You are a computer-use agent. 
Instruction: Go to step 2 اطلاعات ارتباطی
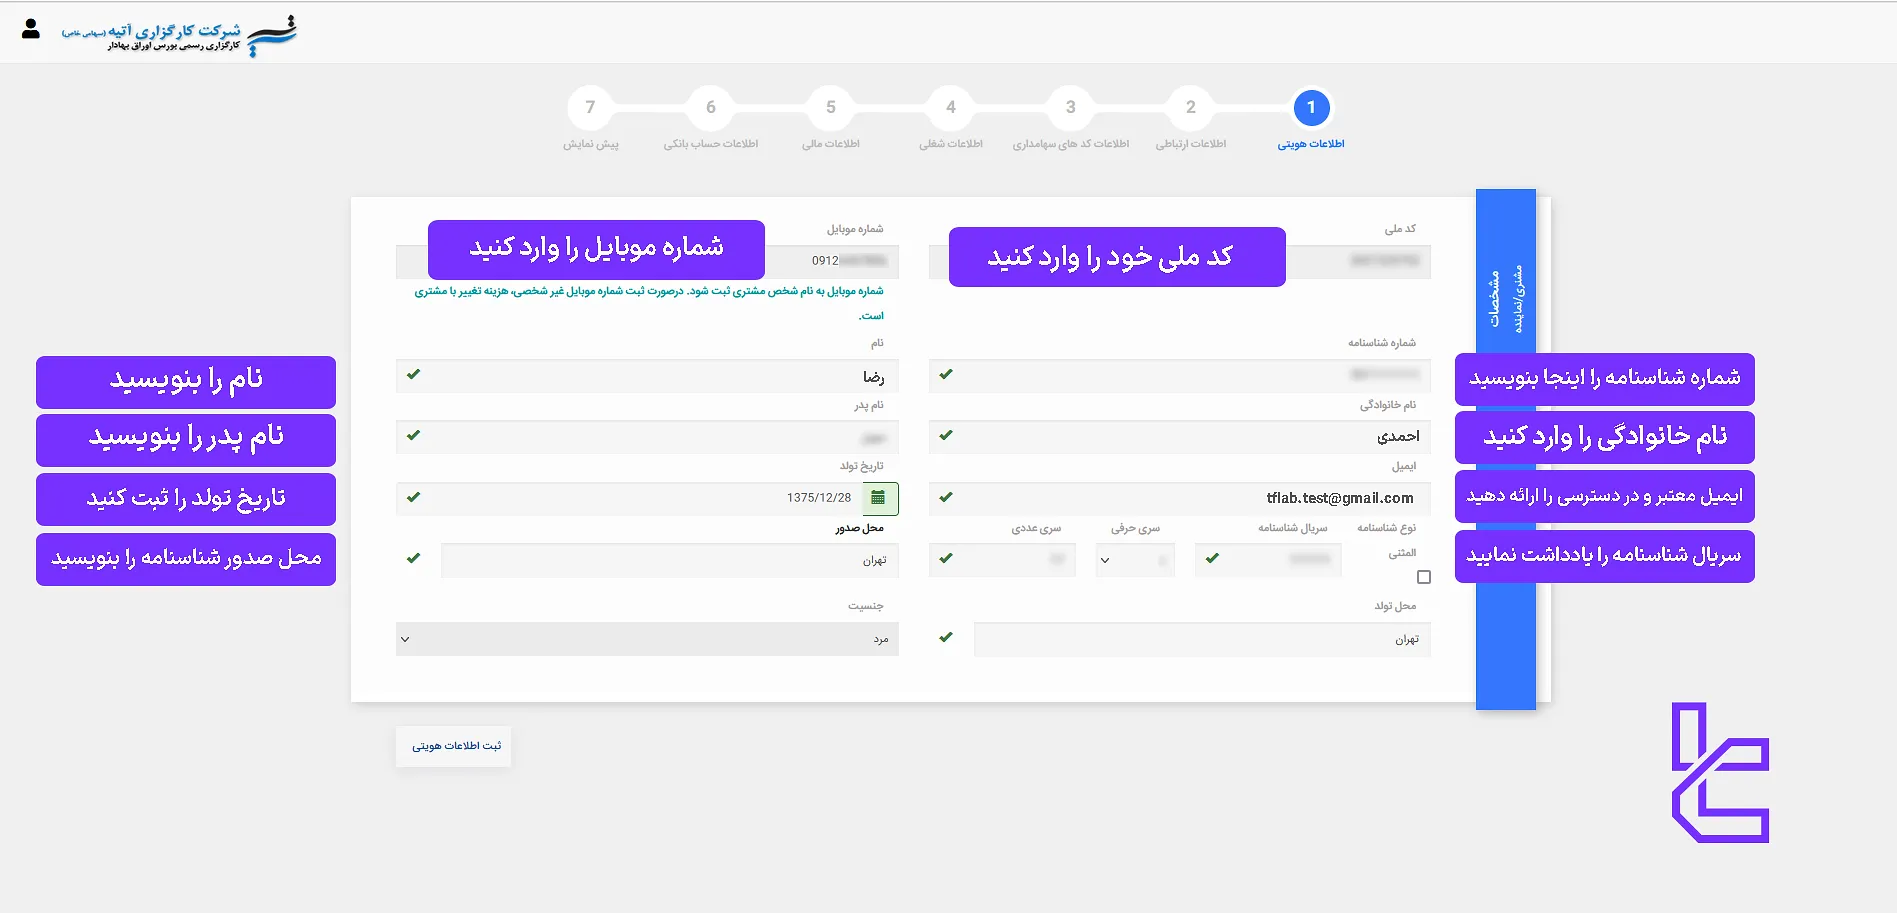(1191, 108)
